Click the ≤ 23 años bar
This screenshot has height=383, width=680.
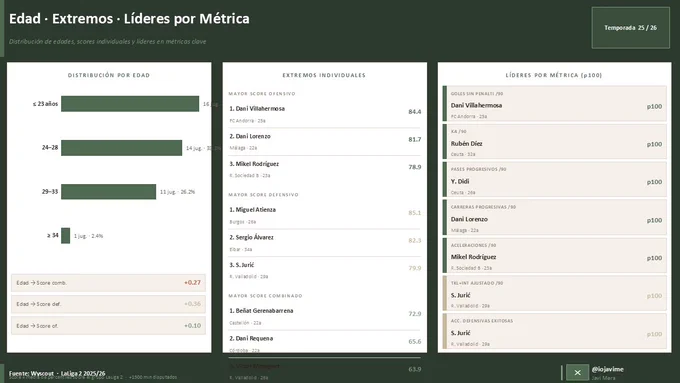tap(130, 104)
